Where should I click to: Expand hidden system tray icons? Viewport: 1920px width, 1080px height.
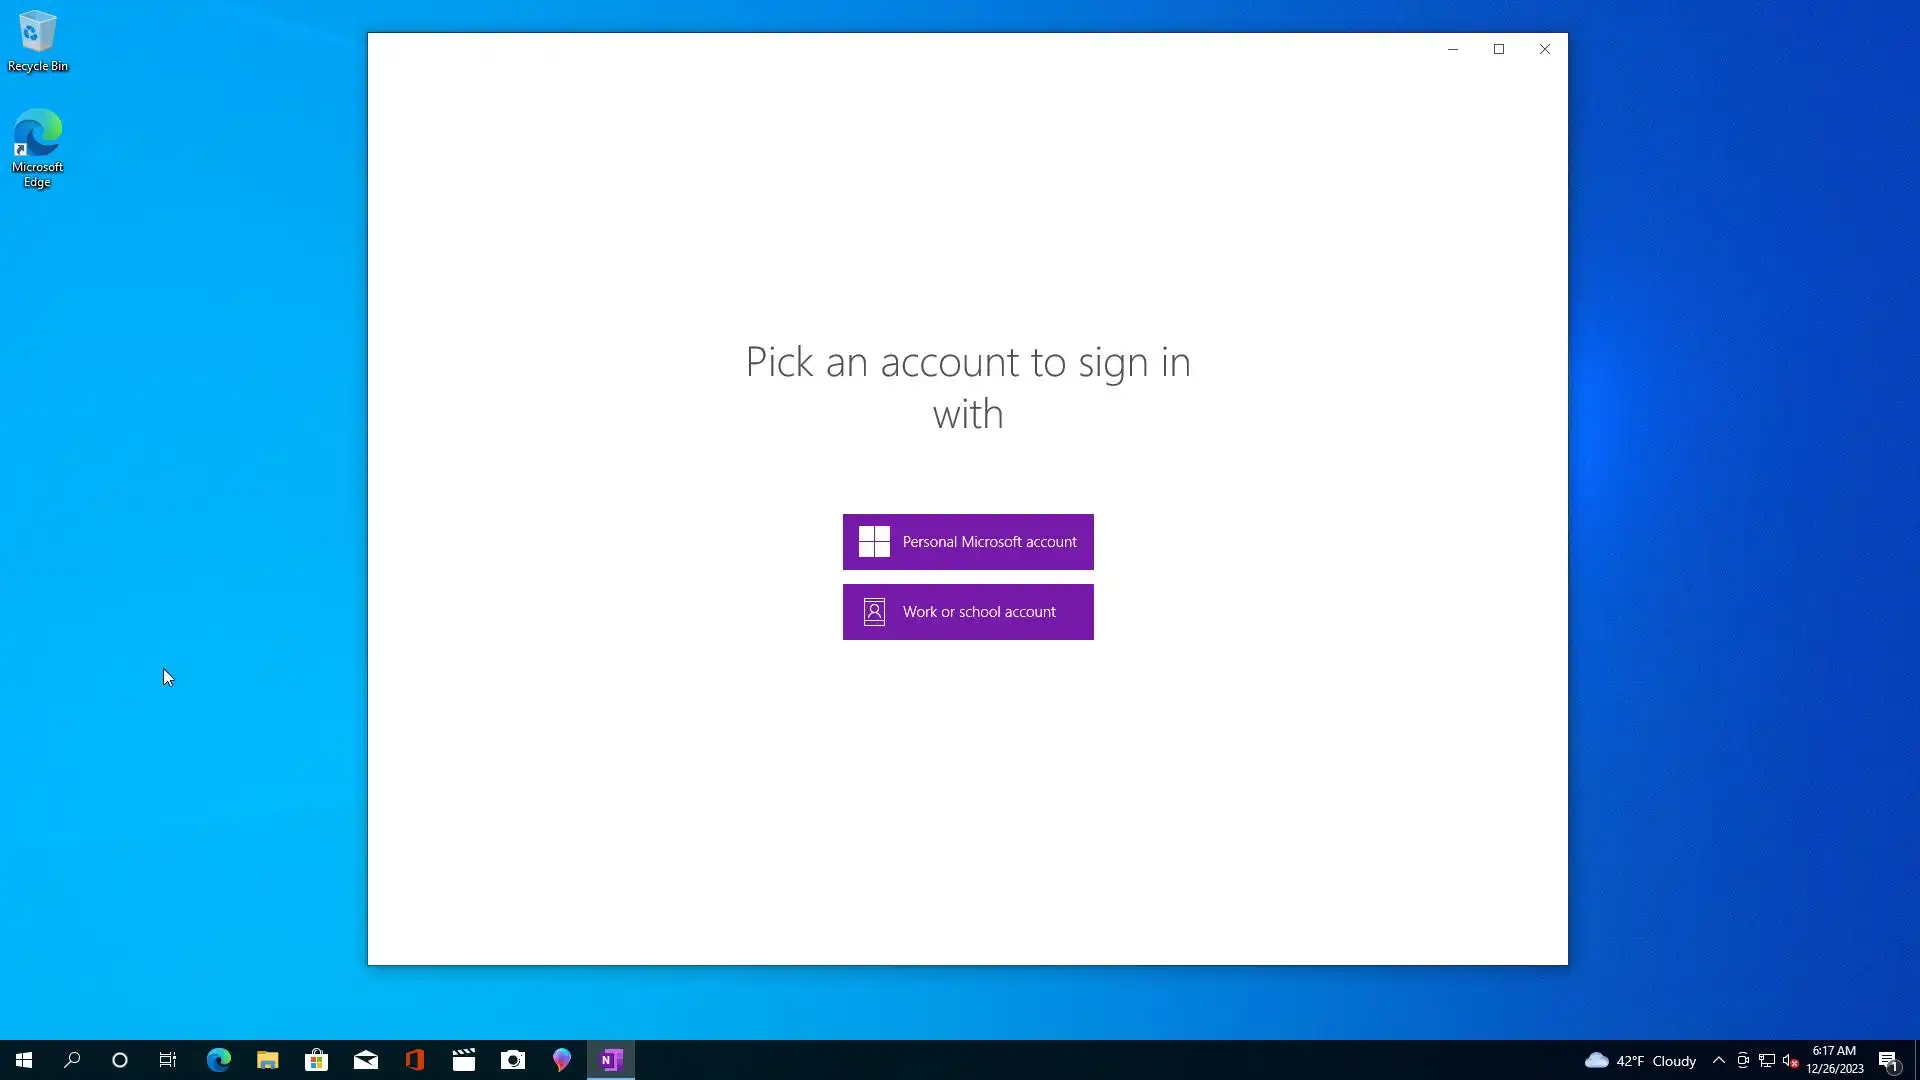[x=1718, y=1060]
